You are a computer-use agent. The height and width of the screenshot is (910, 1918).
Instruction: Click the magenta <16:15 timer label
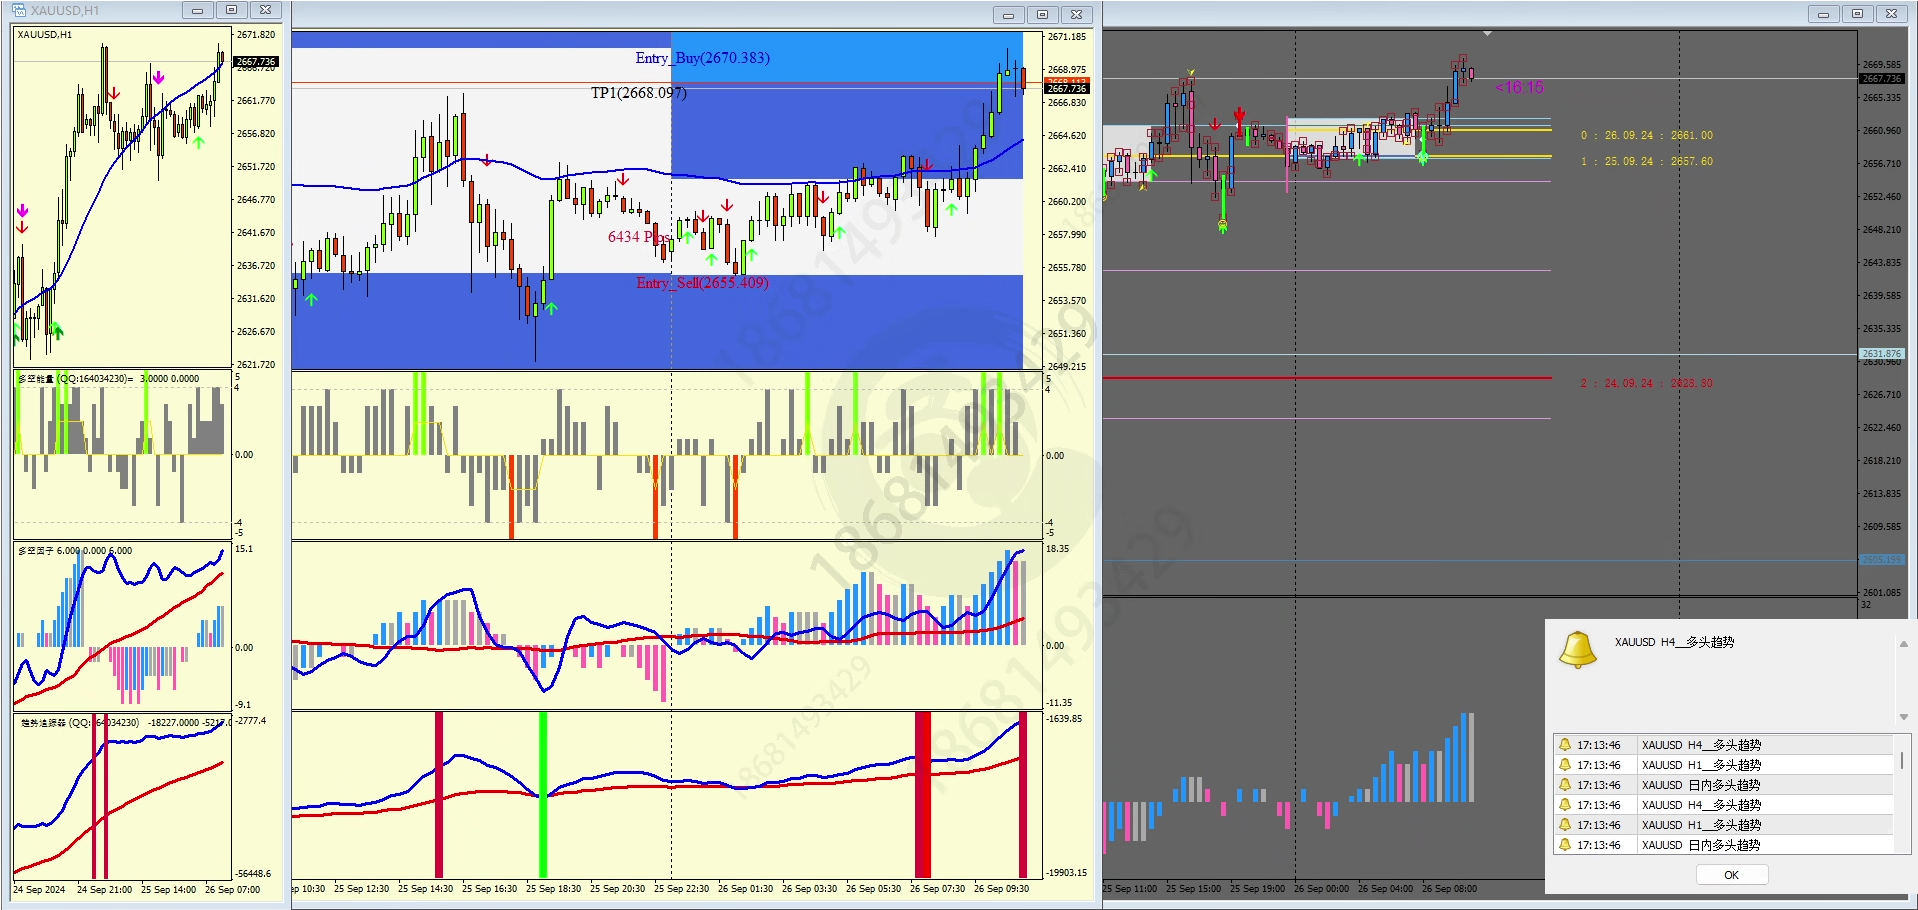point(1519,88)
